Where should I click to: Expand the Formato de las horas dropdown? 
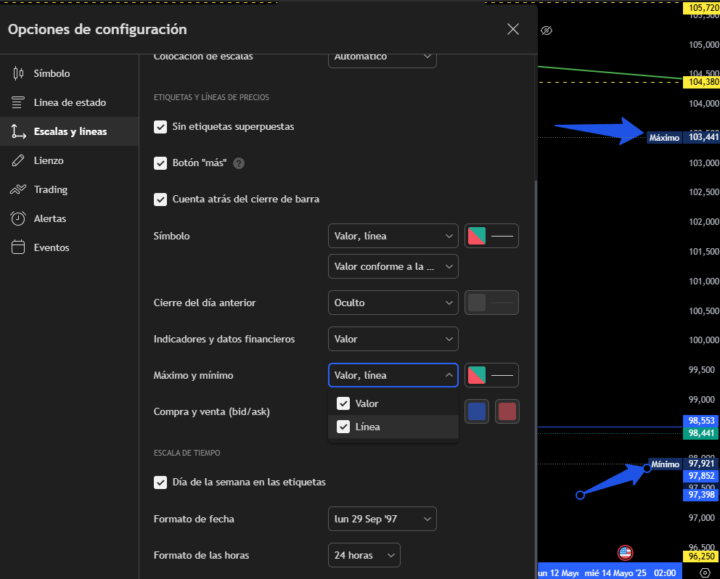click(x=364, y=555)
